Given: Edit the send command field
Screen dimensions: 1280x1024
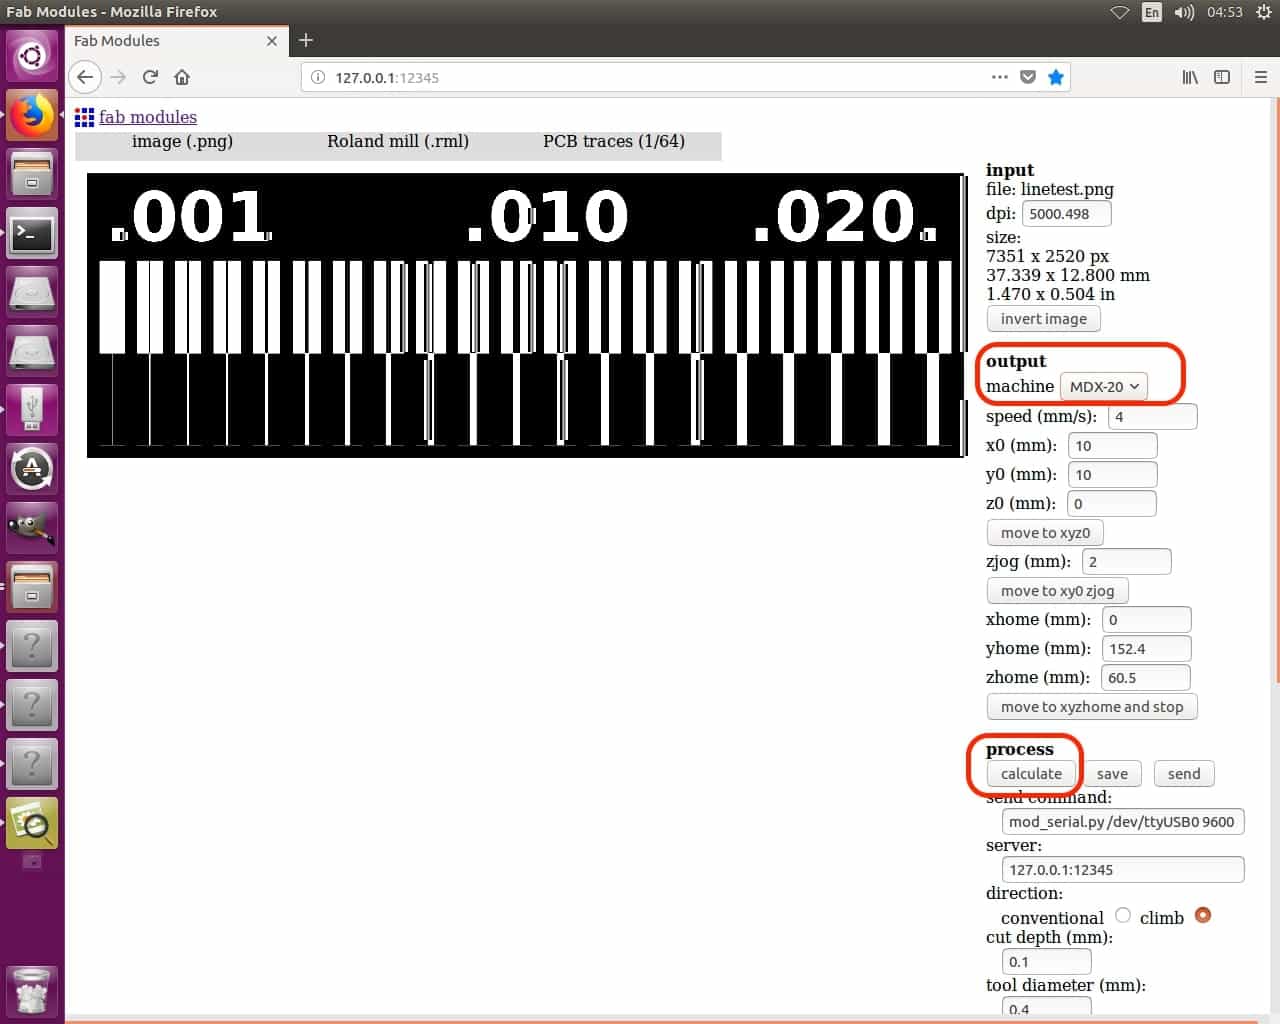Looking at the screenshot, I should [1123, 822].
